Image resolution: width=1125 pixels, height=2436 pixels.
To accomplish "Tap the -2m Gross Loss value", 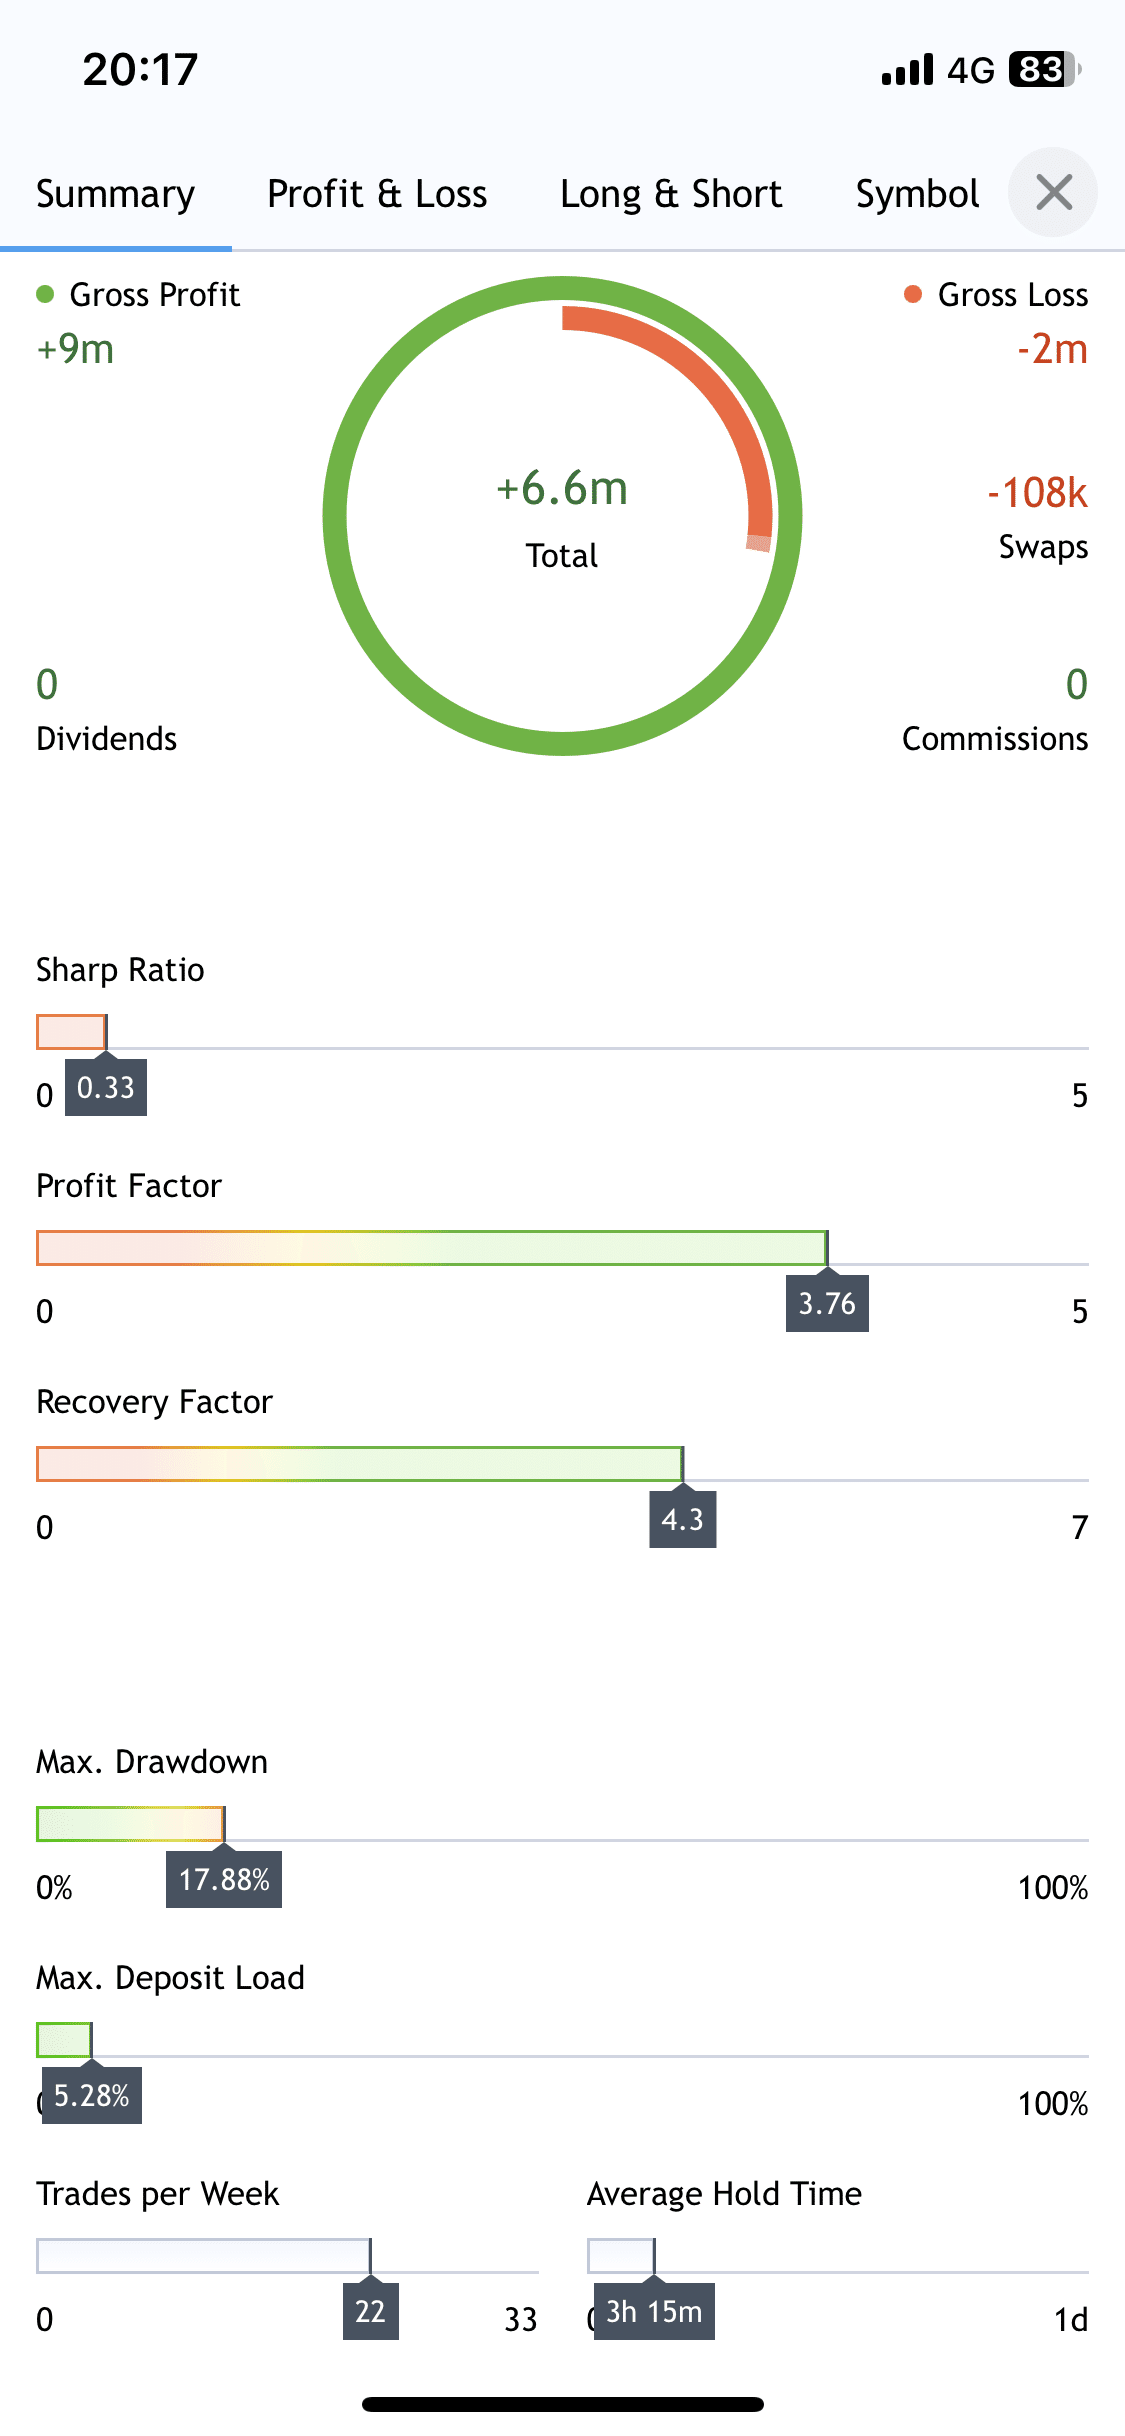I will pyautogui.click(x=1052, y=349).
